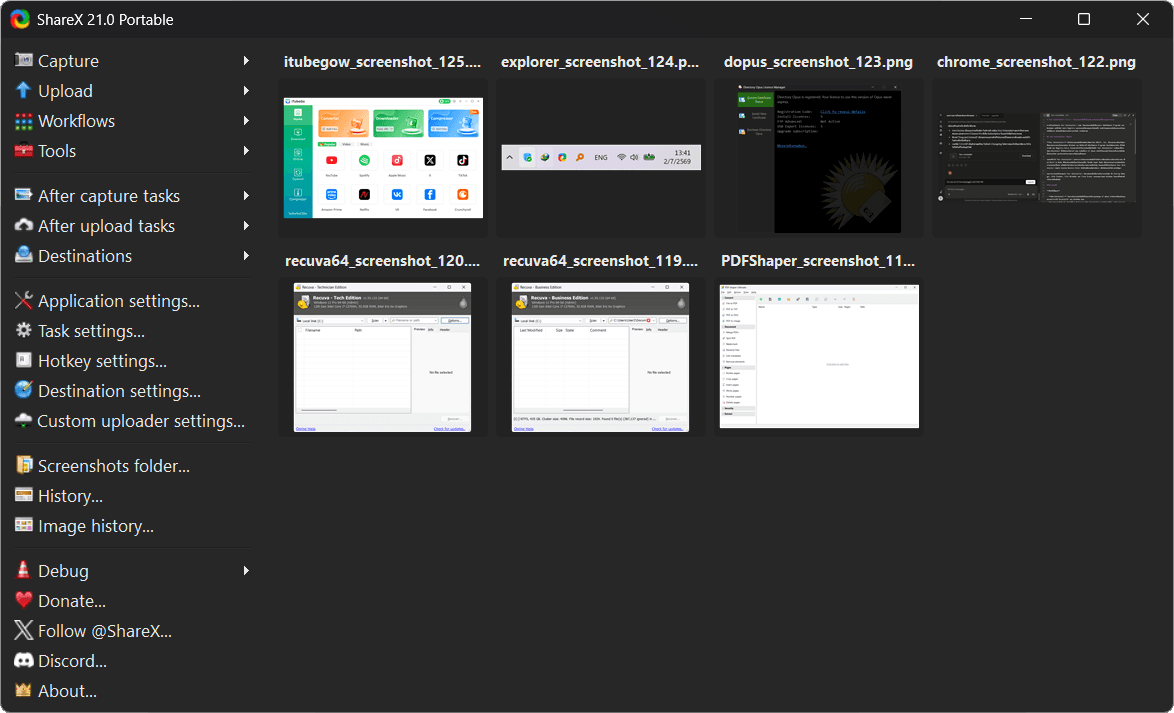Open the After capture tasks menu label
1174x713 pixels.
109,195
